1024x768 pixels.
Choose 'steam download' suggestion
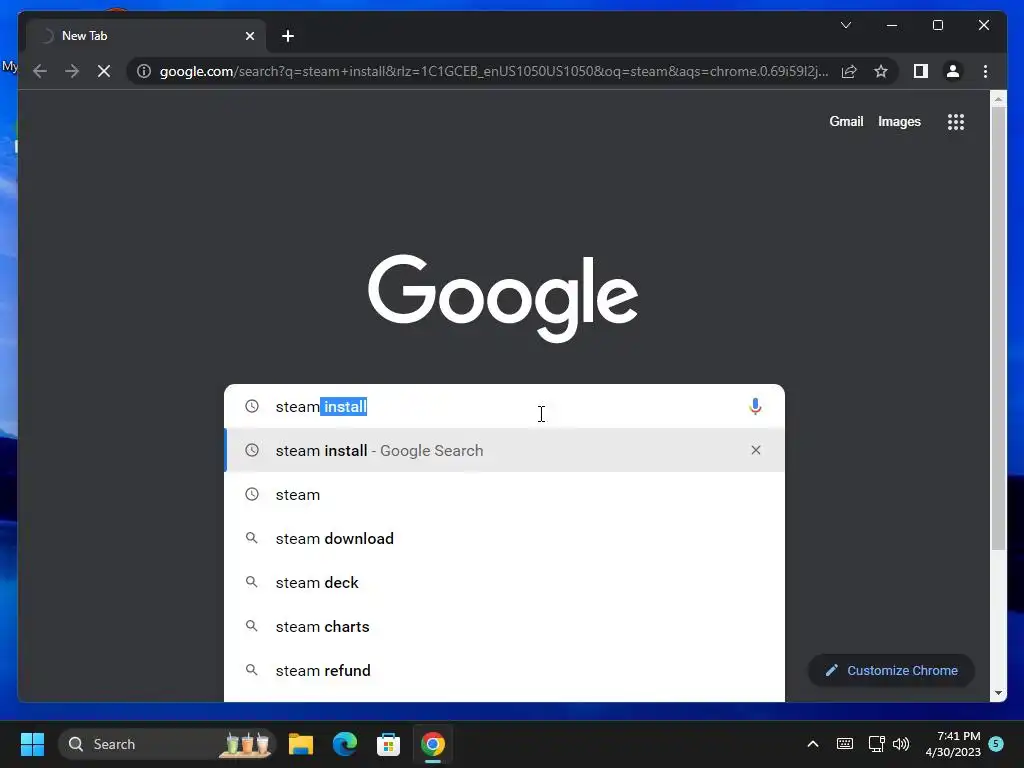pos(504,538)
